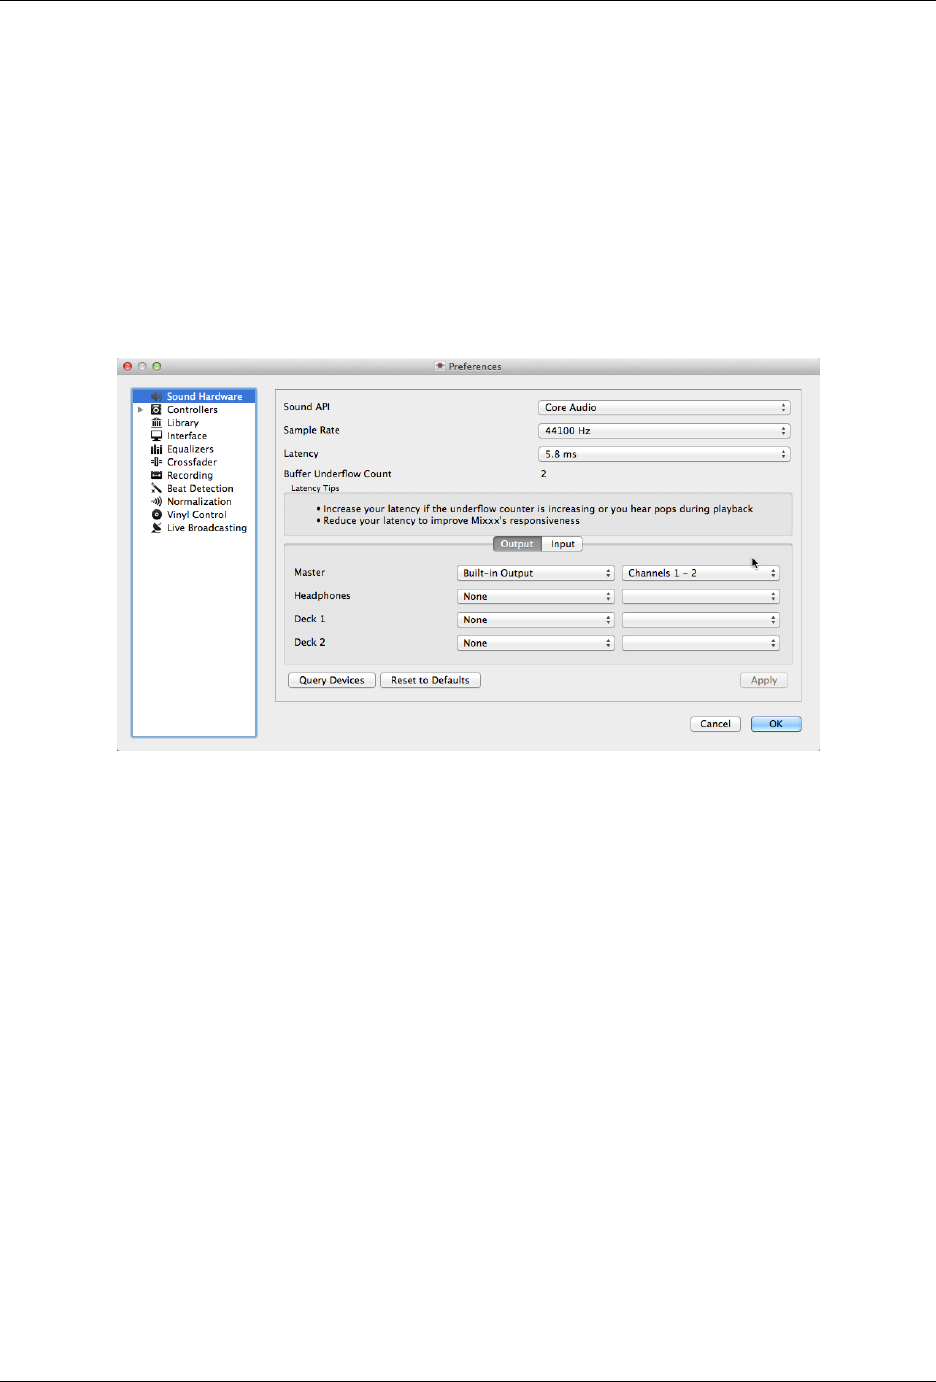Open the Library preferences page

pyautogui.click(x=183, y=423)
